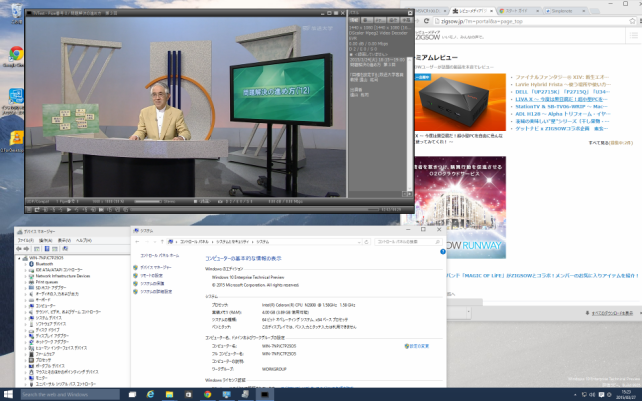This screenshot has width=642, height=401.
Task: Open the StationTV & SB-TV06-WRIP review link
Action: tap(561, 106)
